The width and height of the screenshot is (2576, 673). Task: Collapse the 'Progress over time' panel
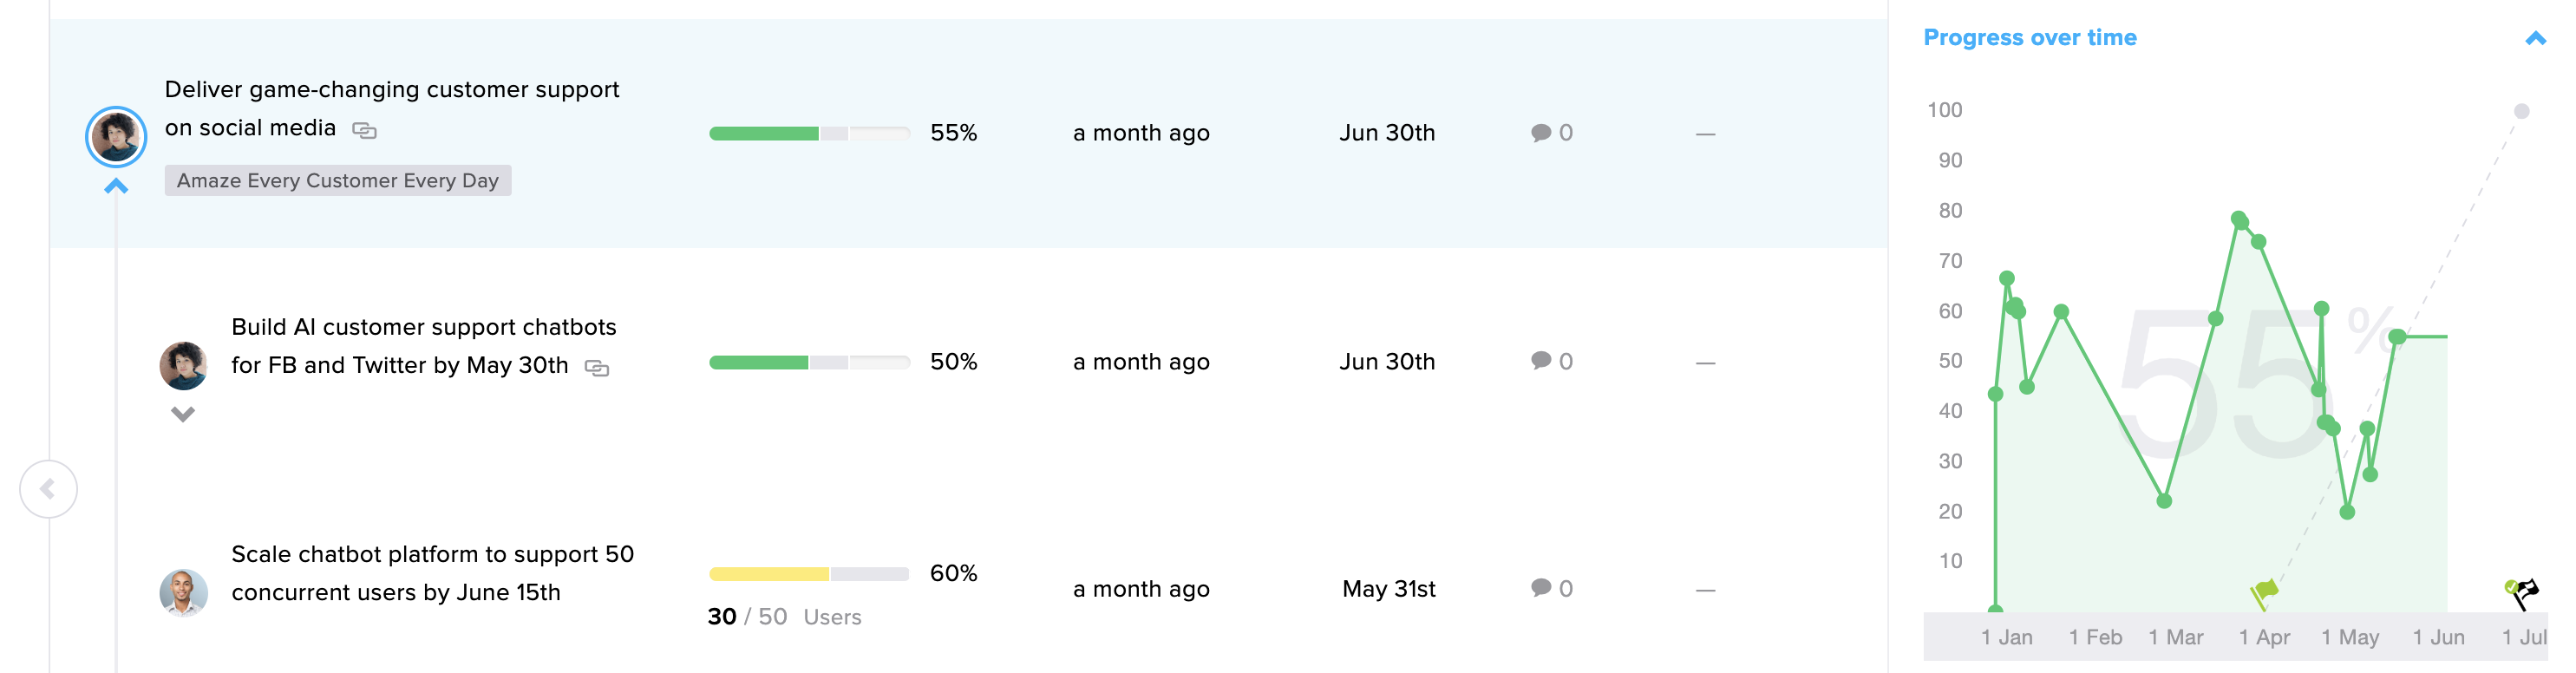tap(2537, 37)
